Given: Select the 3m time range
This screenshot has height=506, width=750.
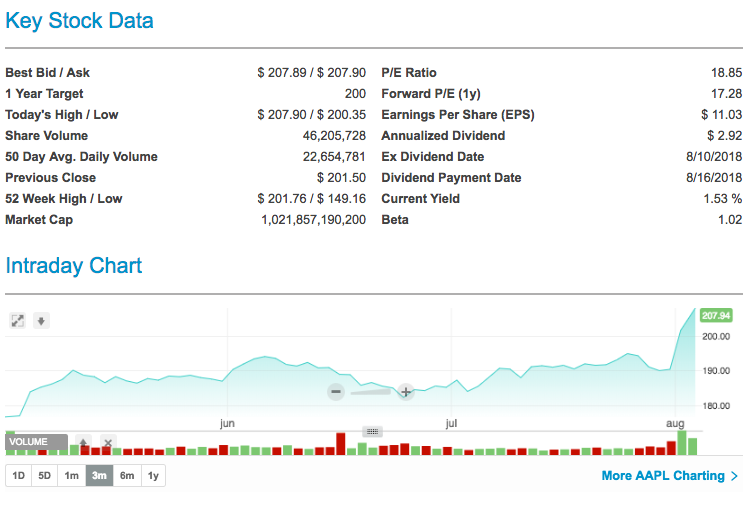Looking at the screenshot, I should click(99, 475).
